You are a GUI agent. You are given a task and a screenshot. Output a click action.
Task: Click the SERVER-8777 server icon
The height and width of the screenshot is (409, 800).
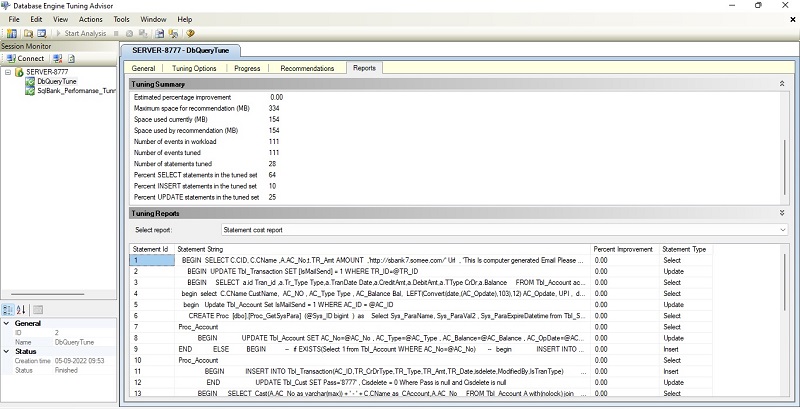(x=19, y=72)
